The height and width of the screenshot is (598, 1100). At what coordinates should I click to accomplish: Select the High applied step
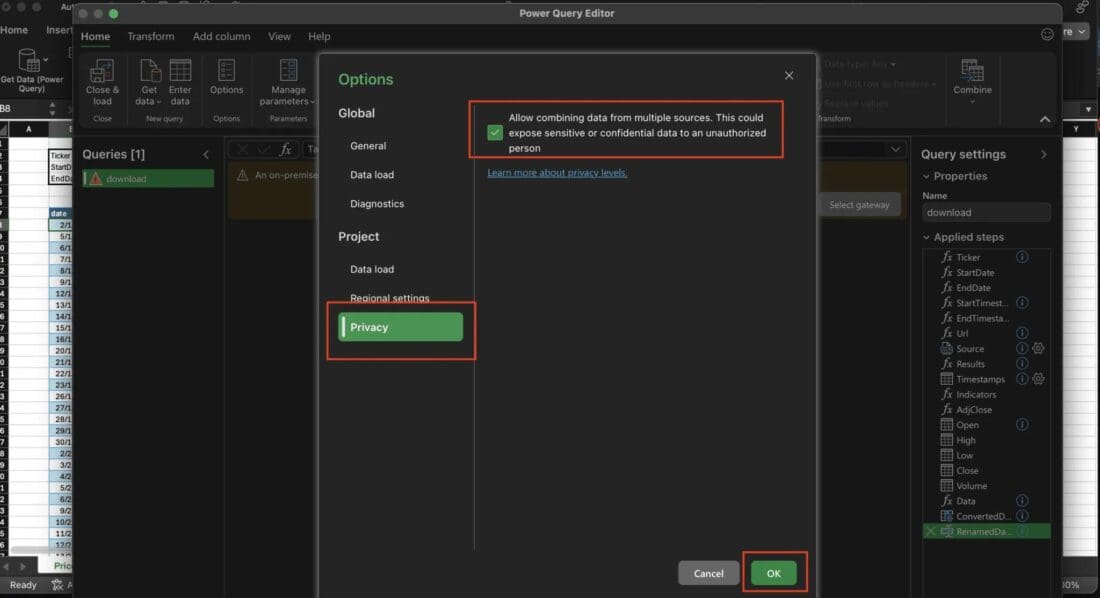pos(966,440)
